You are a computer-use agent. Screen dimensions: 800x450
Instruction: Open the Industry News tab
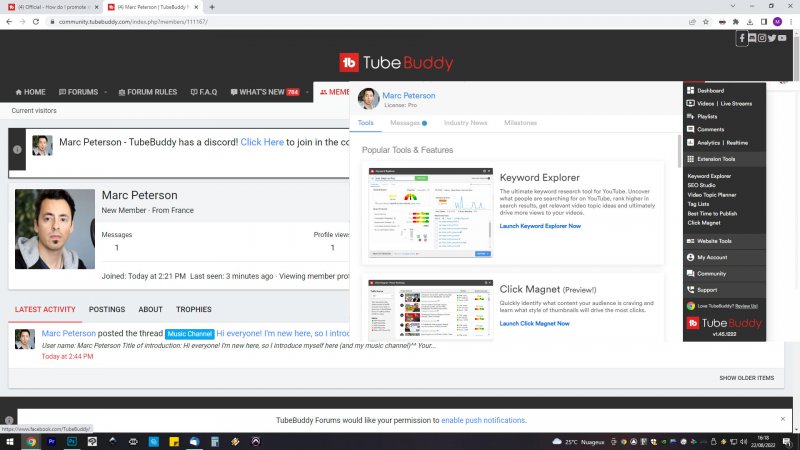(x=465, y=123)
